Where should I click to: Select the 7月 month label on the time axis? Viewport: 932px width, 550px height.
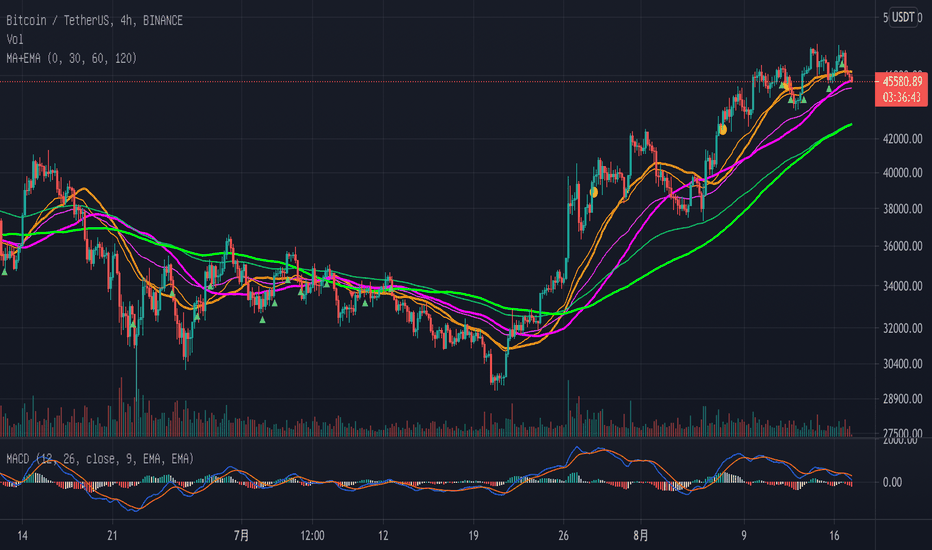[x=241, y=536]
